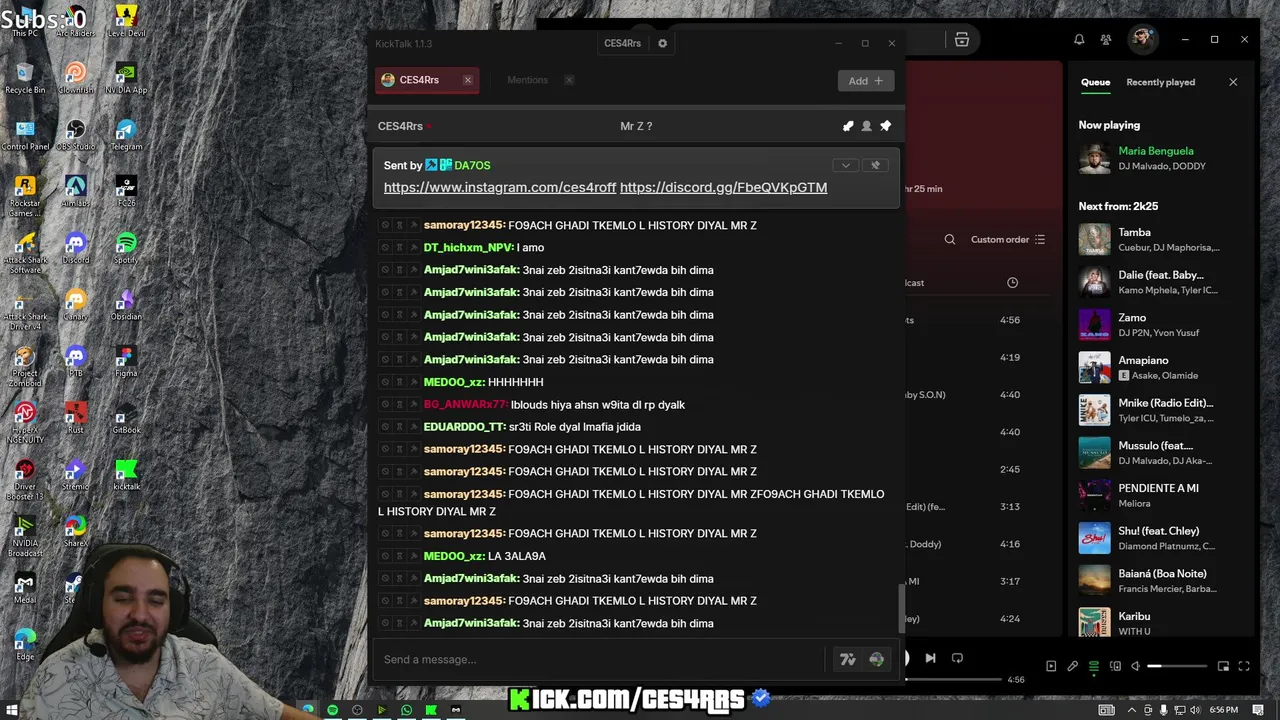Open Stremio desktop shortcut

[75, 476]
